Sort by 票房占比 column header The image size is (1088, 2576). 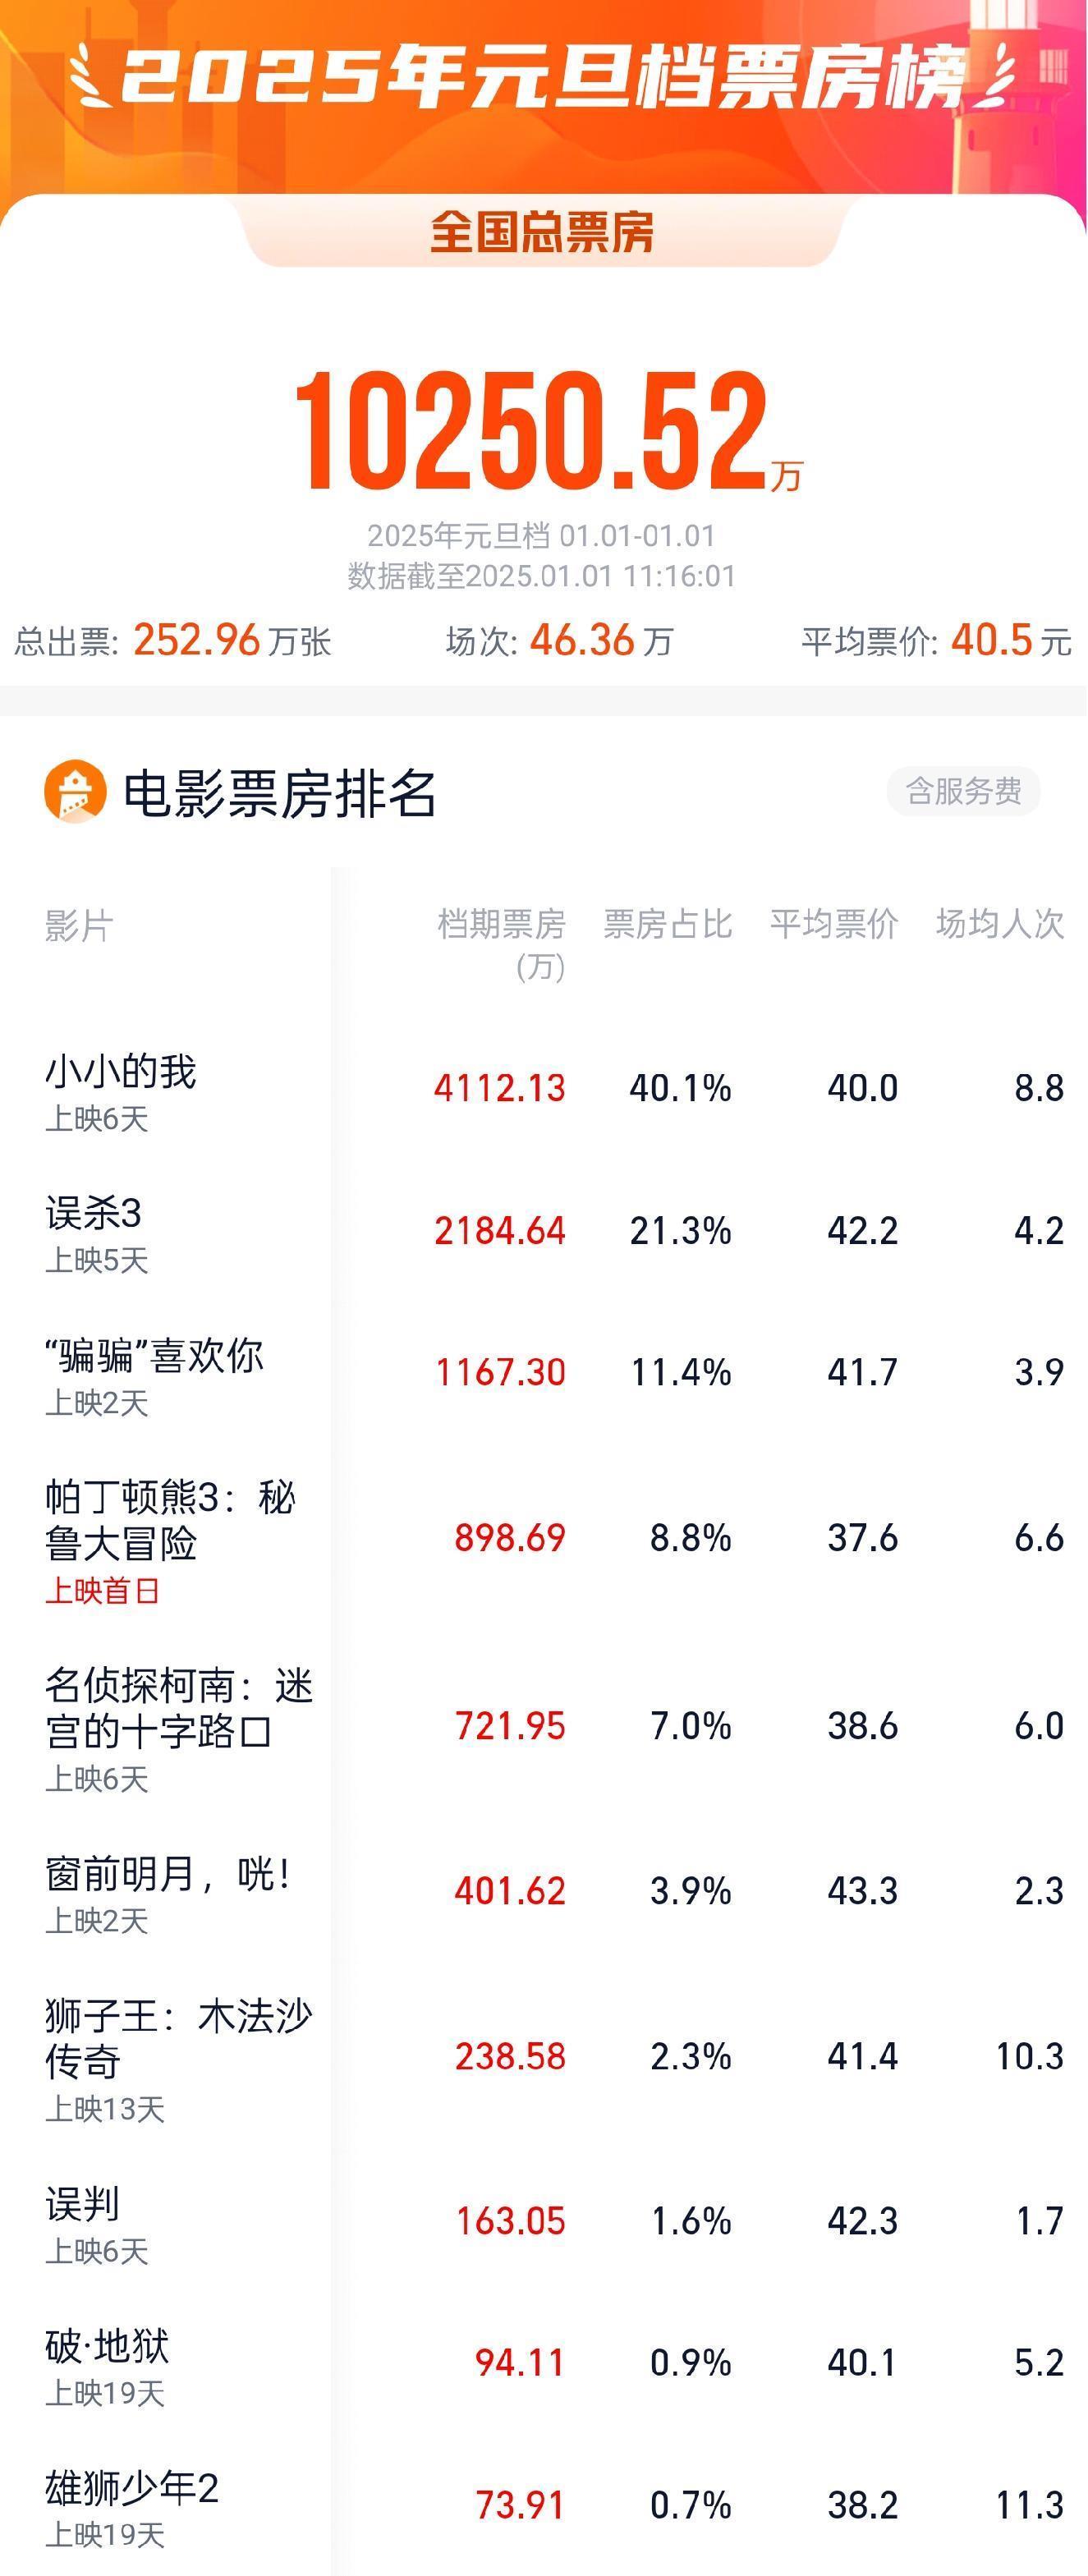(667, 924)
